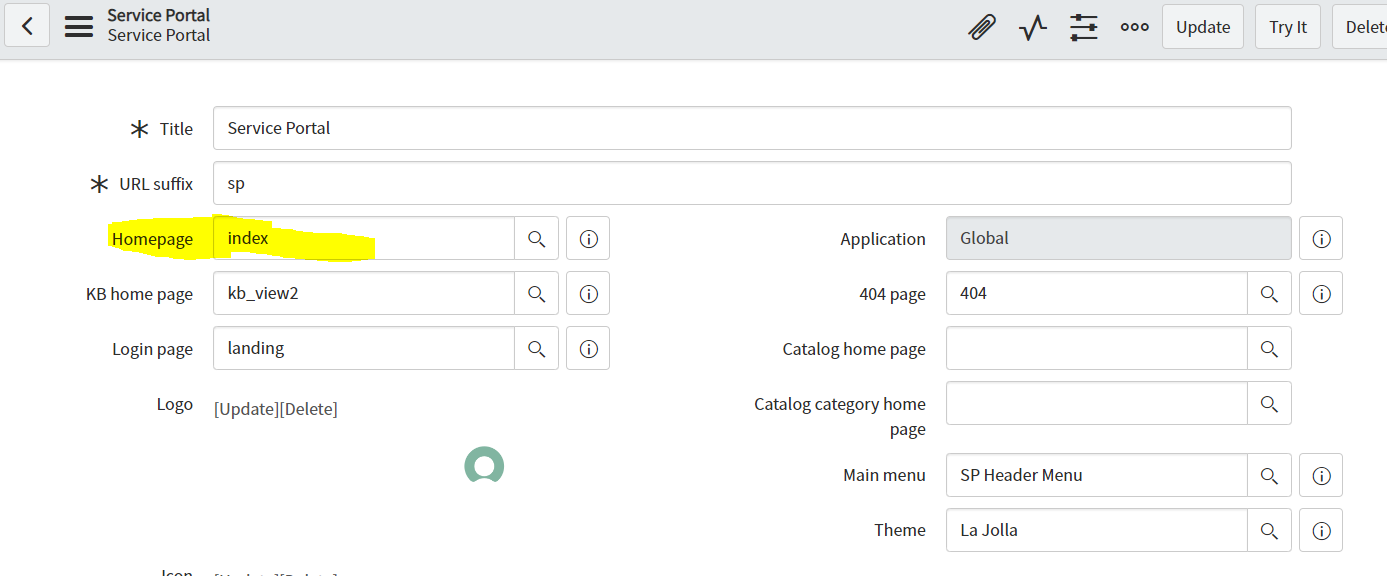The image size is (1387, 576).
Task: Click the Login page label
Action: 152,349
